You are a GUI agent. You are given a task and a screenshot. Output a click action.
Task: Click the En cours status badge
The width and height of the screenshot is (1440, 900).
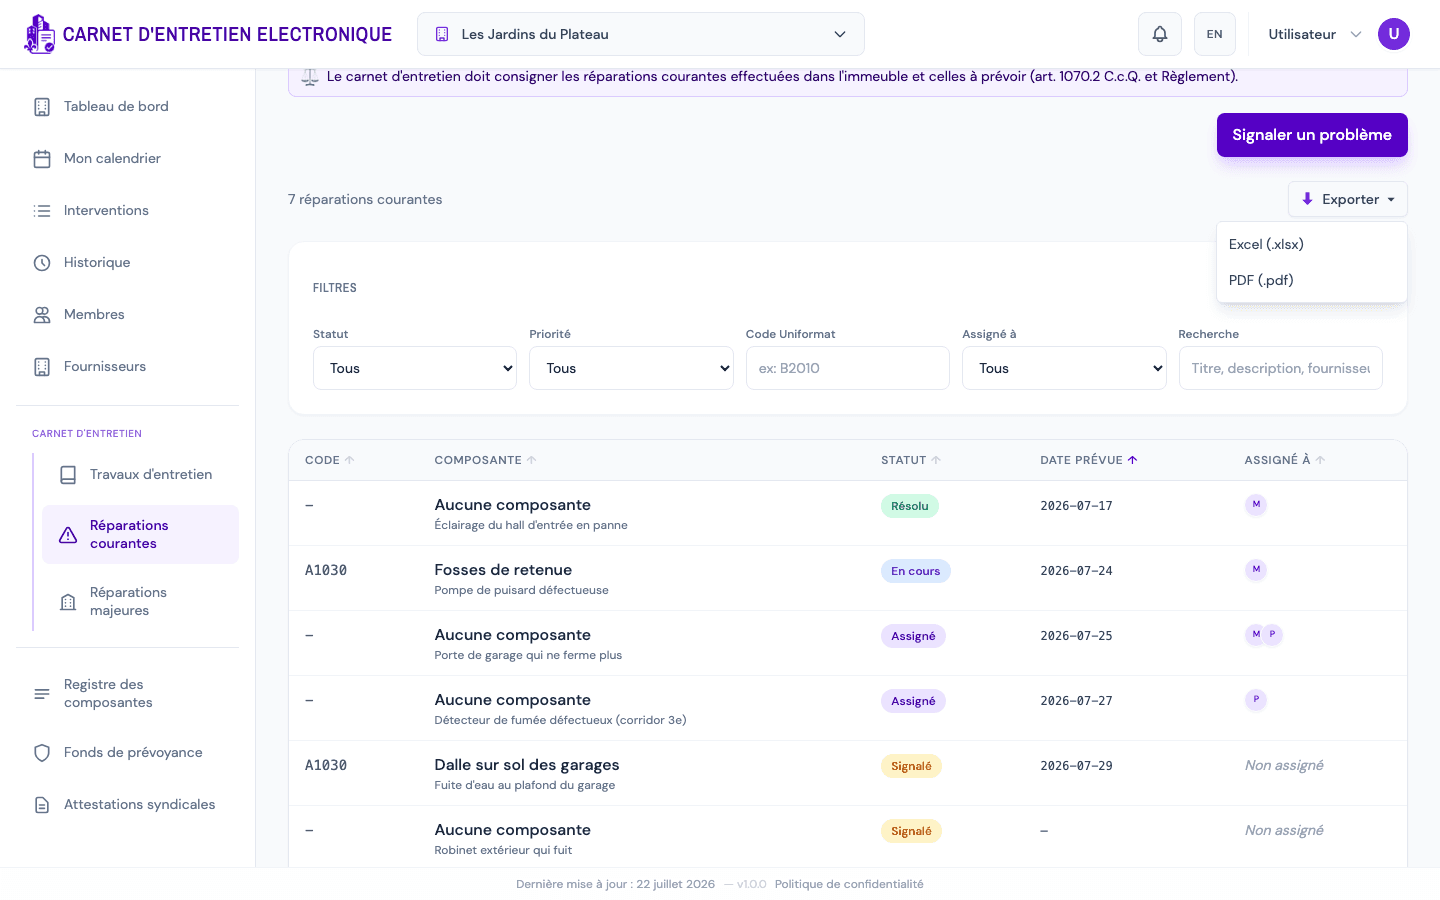click(x=916, y=571)
